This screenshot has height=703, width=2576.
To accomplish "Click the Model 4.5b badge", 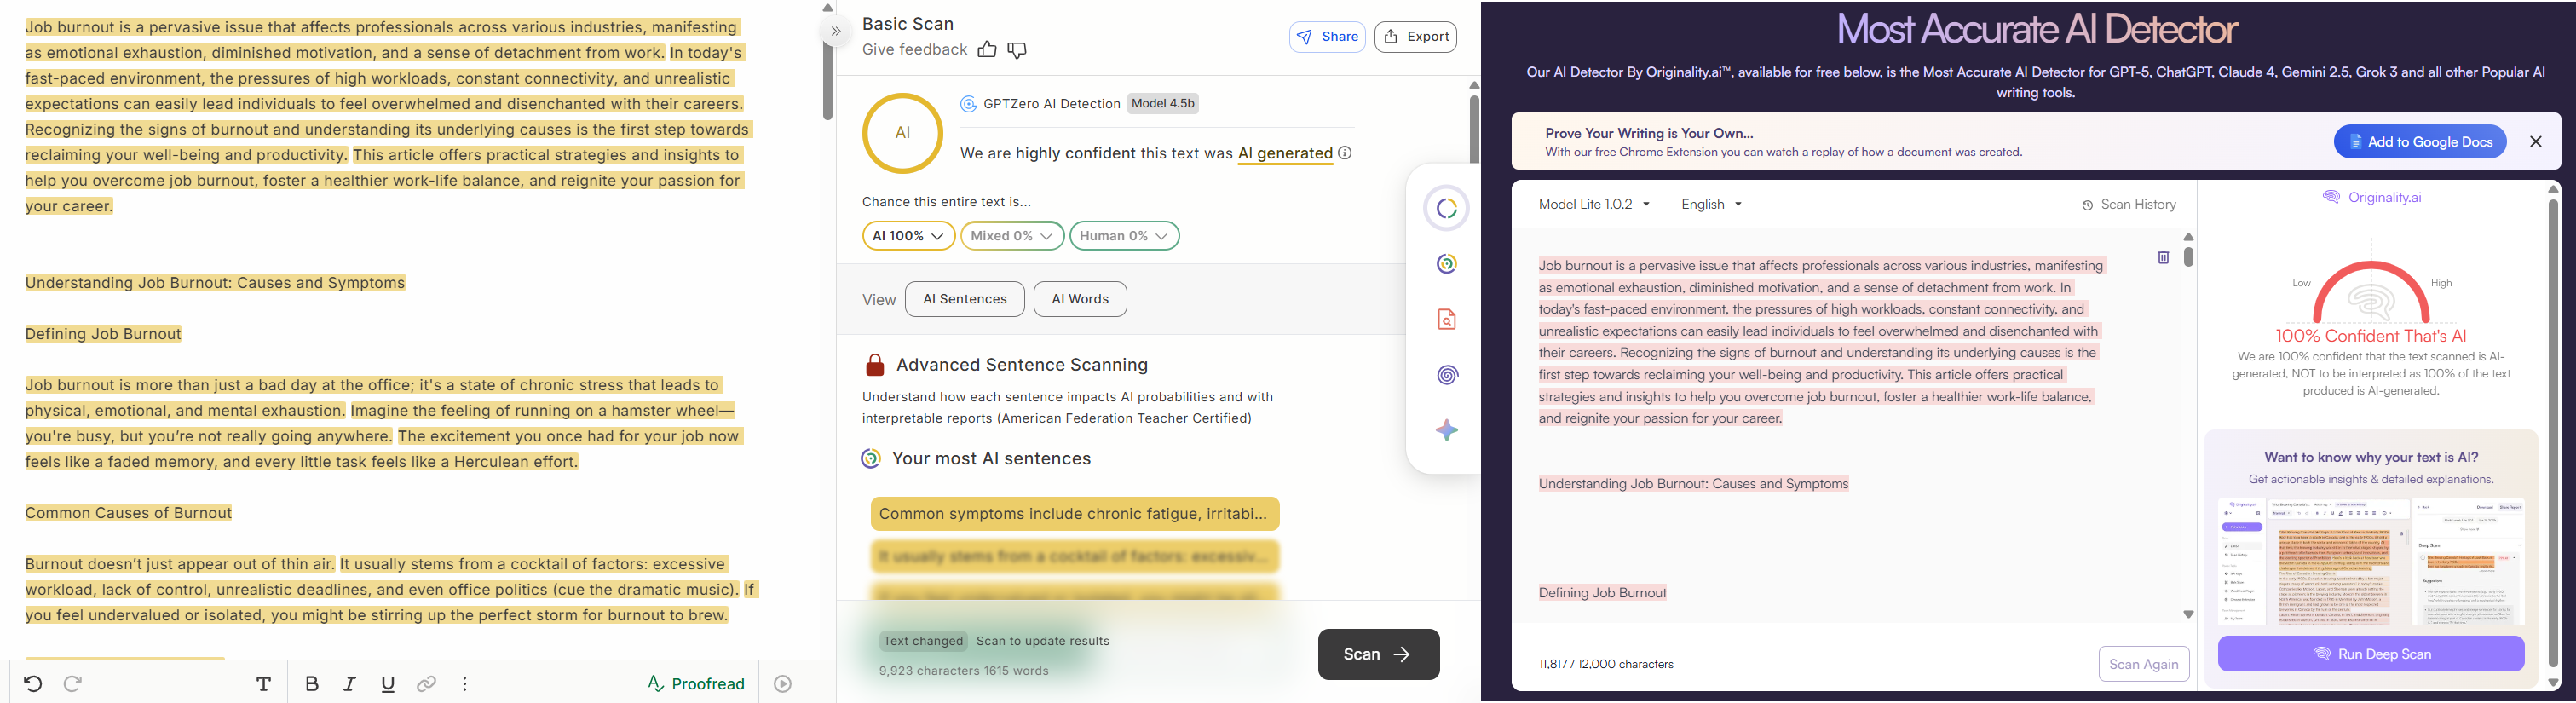I will coord(1162,103).
